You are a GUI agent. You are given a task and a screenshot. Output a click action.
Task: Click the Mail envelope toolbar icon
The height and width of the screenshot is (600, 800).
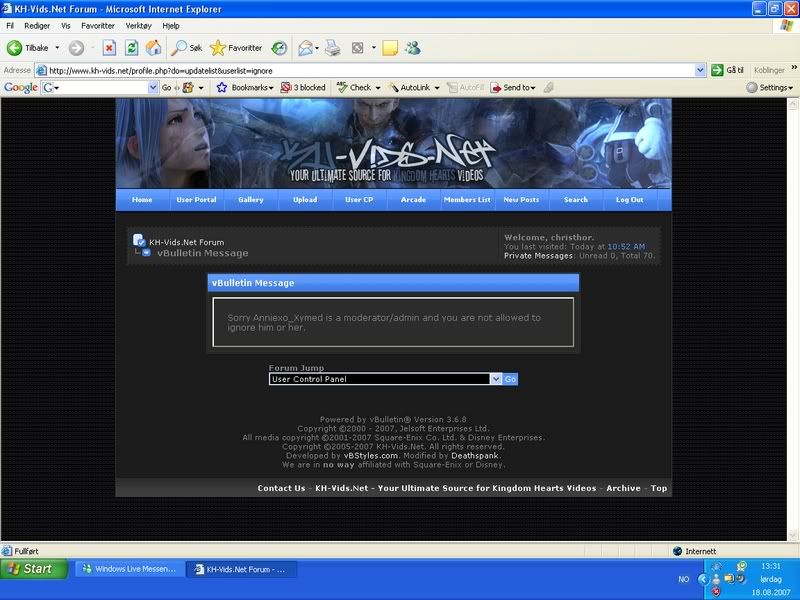click(305, 48)
